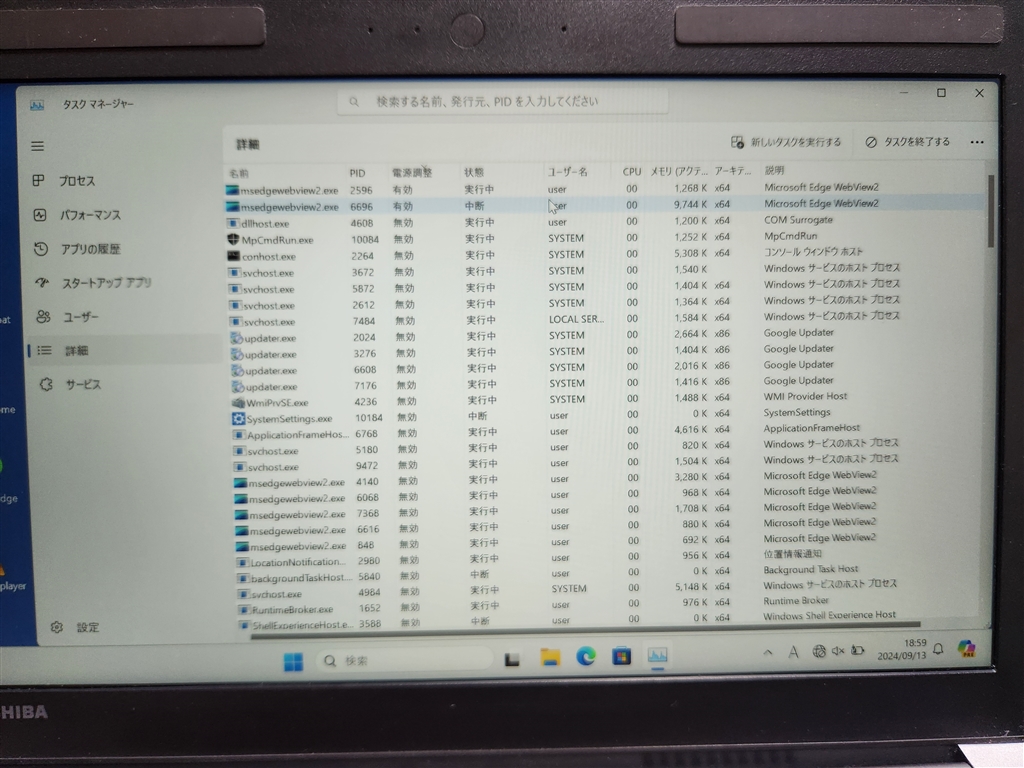Image resolution: width=1024 pixels, height=768 pixels.
Task: Click the taskbar 検索 box
Action: pyautogui.click(x=405, y=661)
